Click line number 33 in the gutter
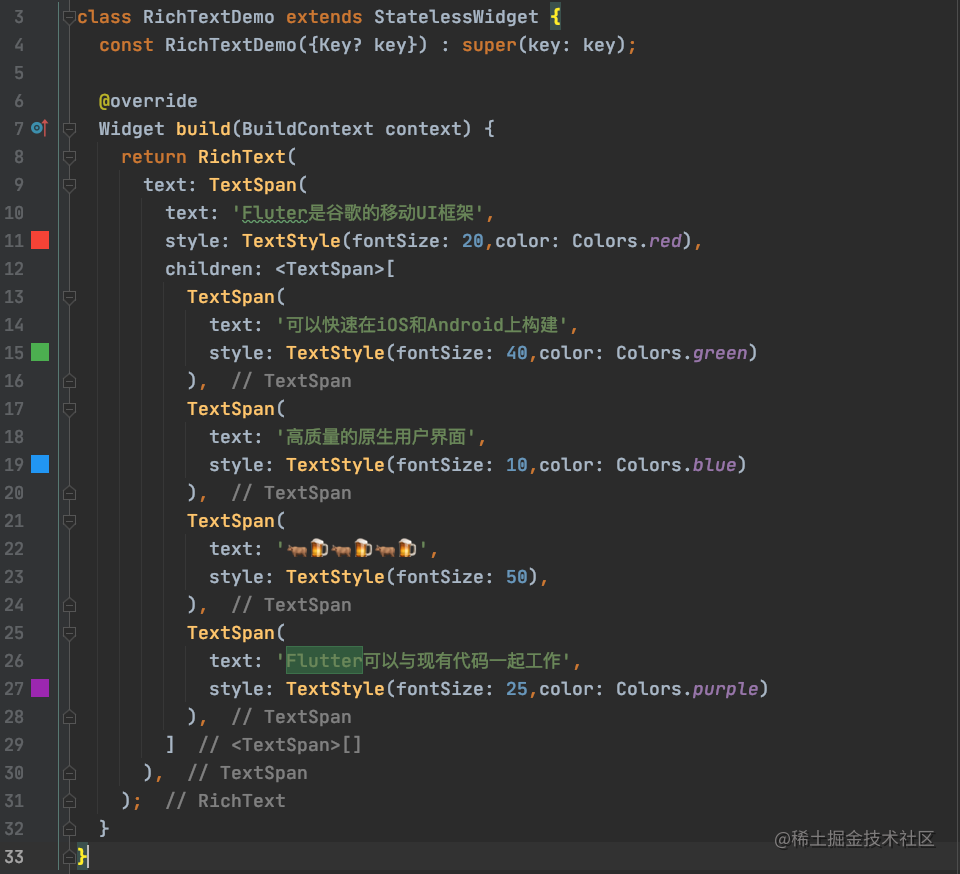 (13, 856)
